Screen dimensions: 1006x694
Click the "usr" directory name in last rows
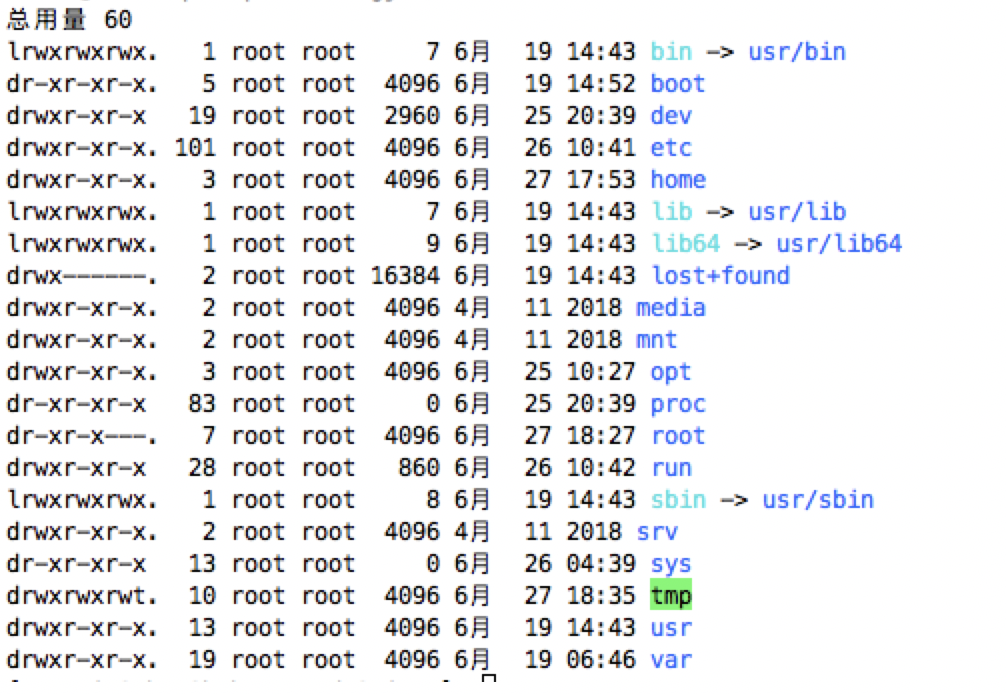point(671,628)
